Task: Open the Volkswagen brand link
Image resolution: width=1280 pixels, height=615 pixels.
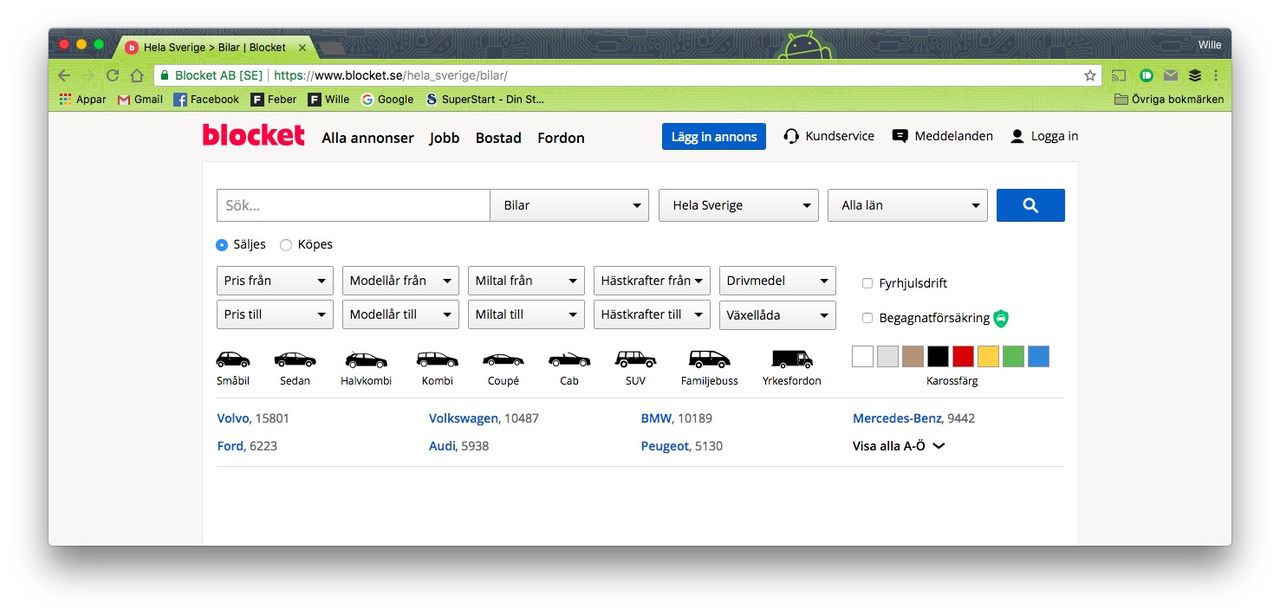Action: (x=463, y=418)
